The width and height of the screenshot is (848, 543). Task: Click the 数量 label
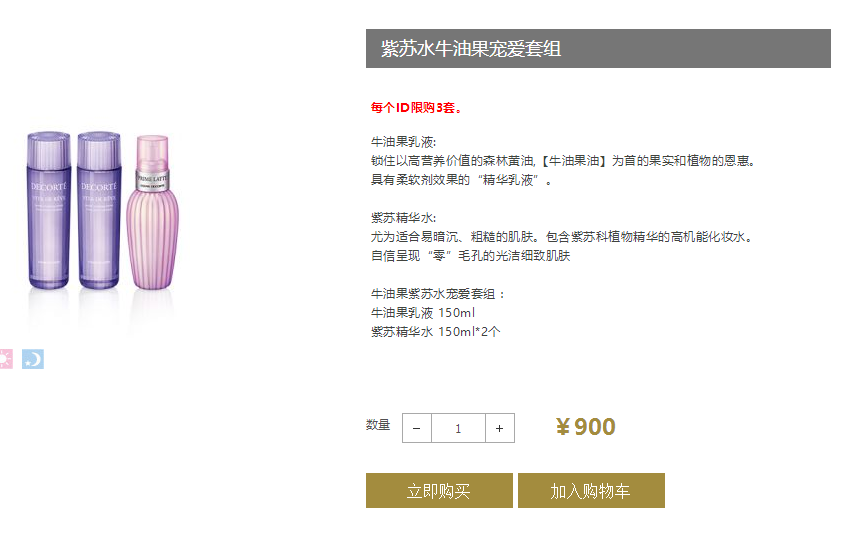(x=378, y=425)
